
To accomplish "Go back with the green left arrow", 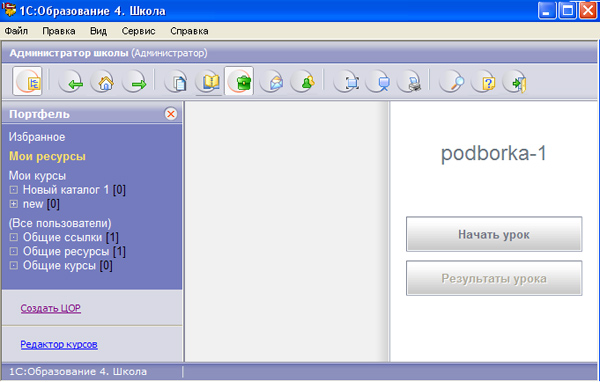I will pyautogui.click(x=71, y=82).
